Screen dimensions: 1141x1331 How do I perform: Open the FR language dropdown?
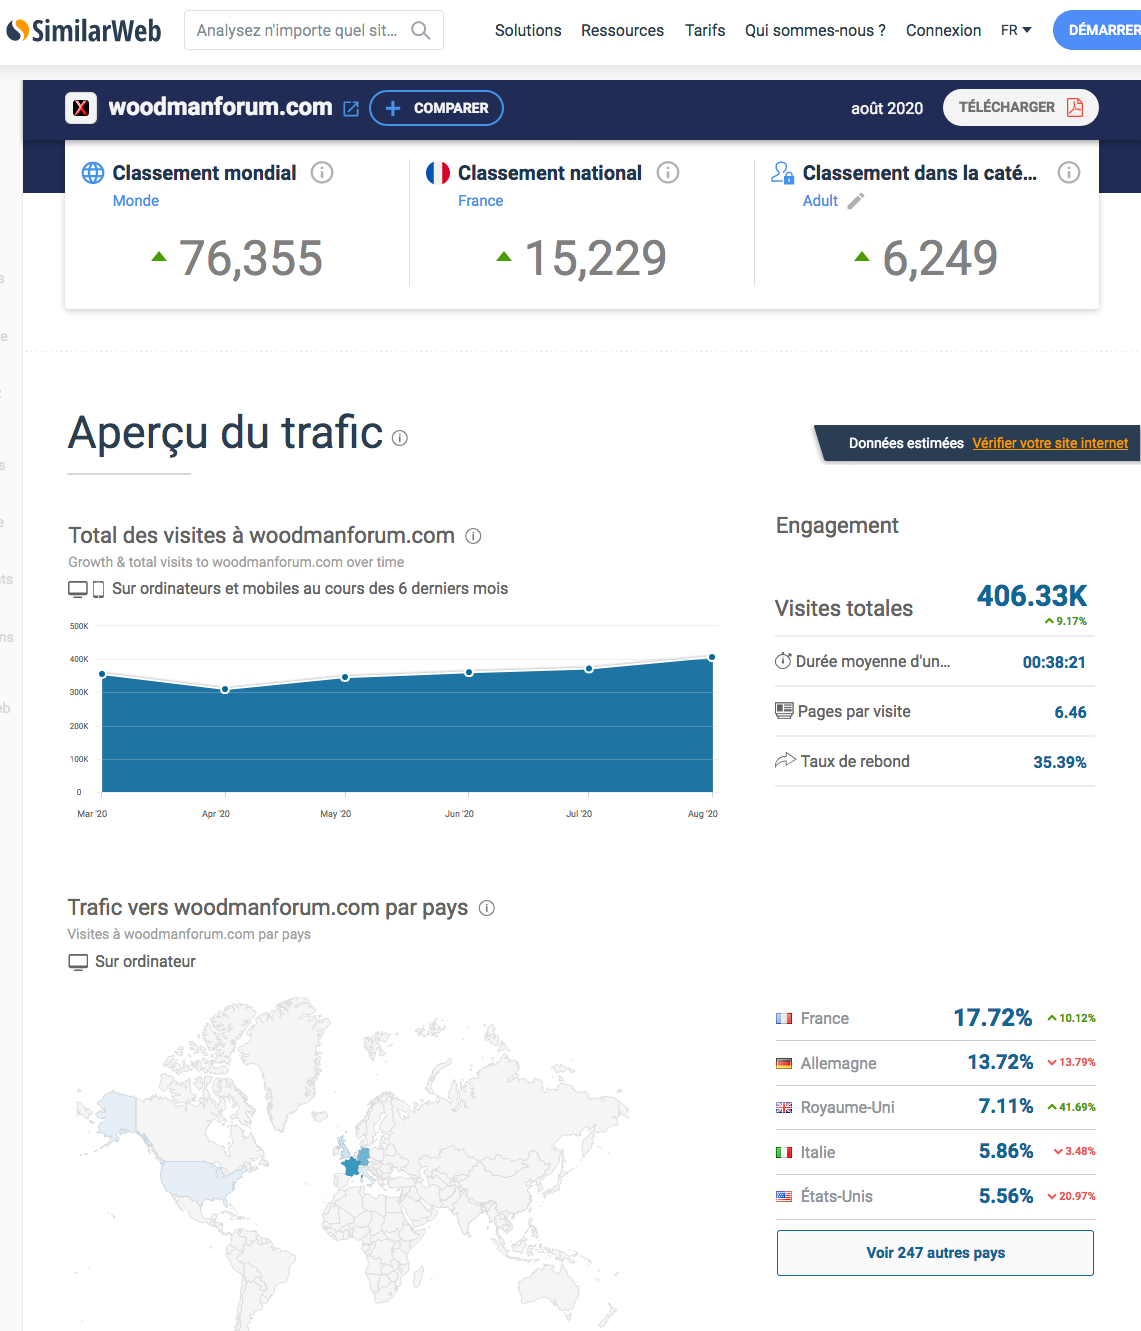(x=1016, y=31)
